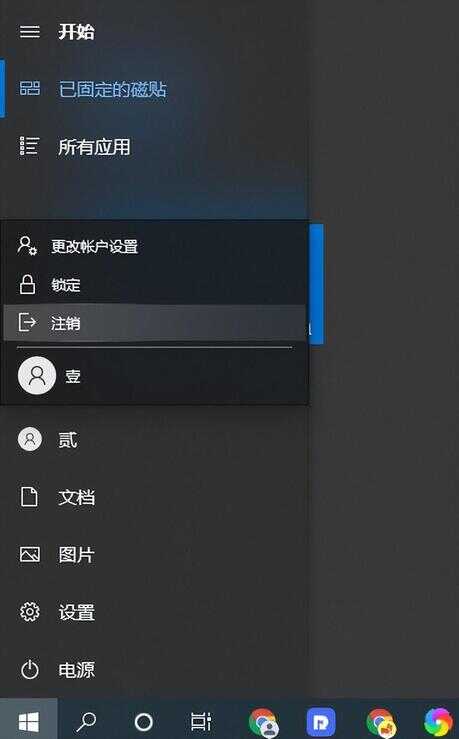Screen dimensions: 459x739
Task: Open Task View on the taskbar
Action: click(x=201, y=722)
